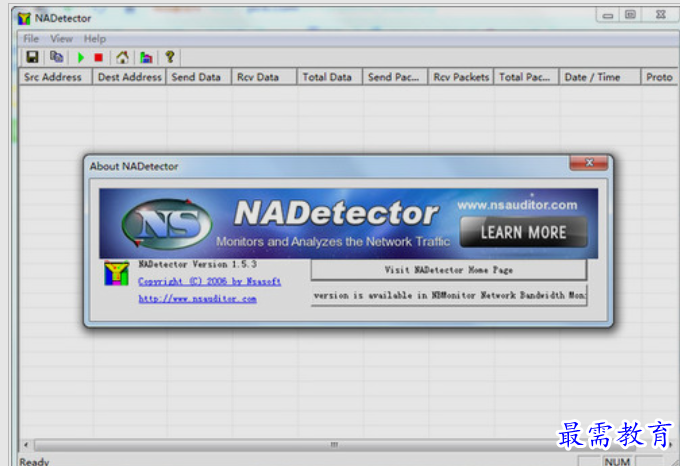Click the Total Pac... column header
The height and width of the screenshot is (466, 680).
tap(526, 77)
